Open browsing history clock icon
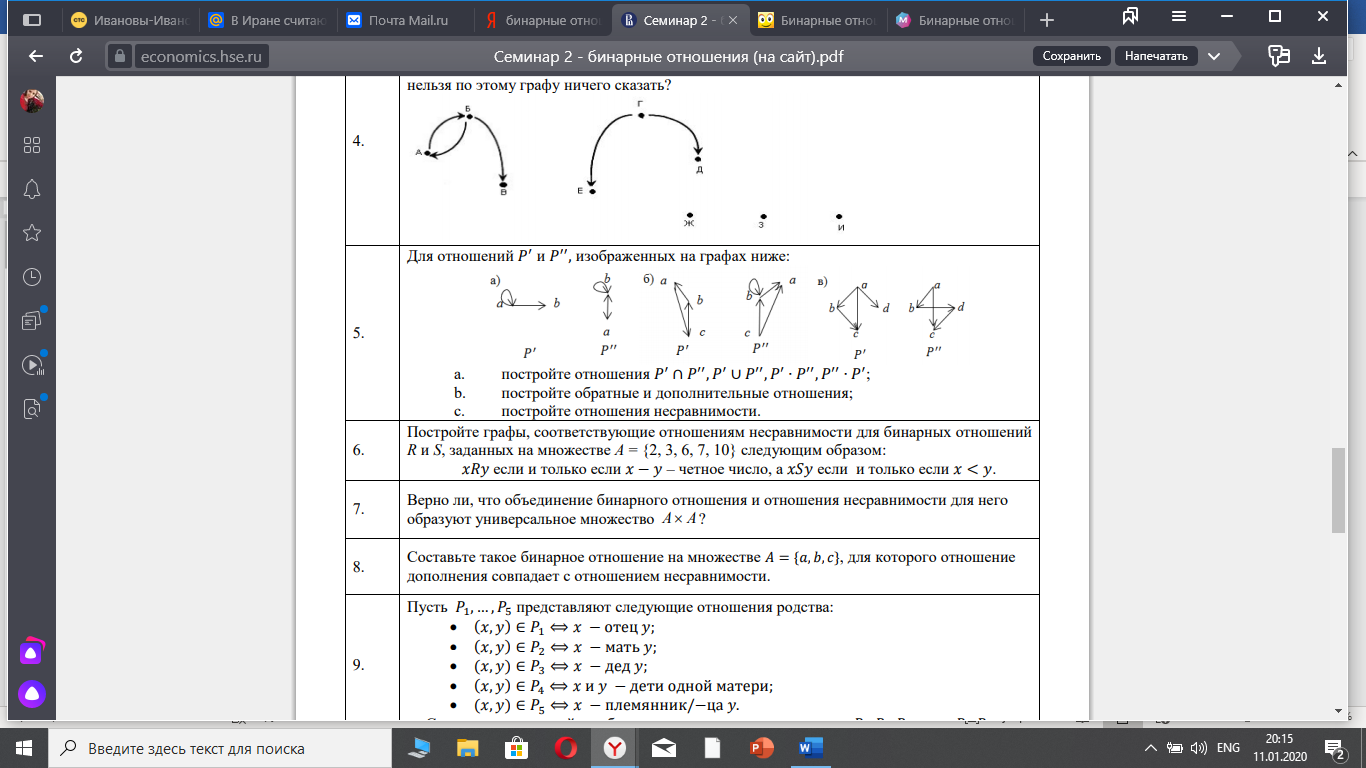 click(x=32, y=277)
